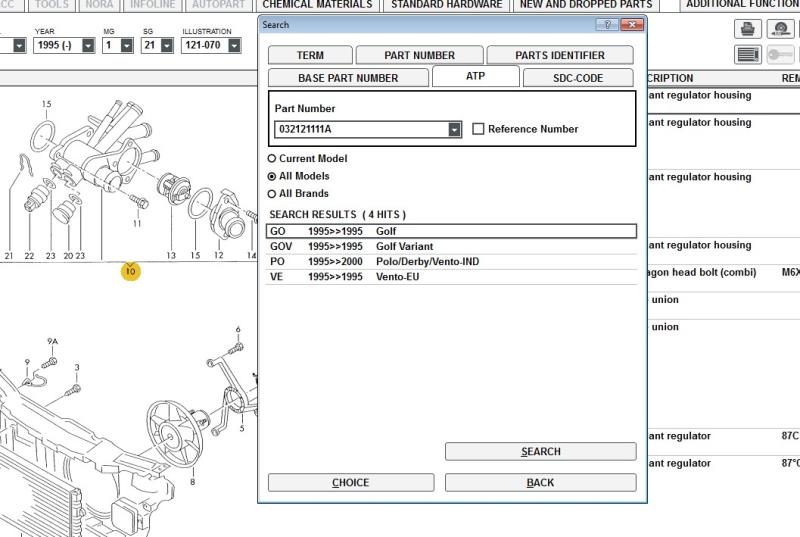Image resolution: width=800 pixels, height=537 pixels.
Task: Switch to the SDC-CODE tab
Action: [x=578, y=78]
